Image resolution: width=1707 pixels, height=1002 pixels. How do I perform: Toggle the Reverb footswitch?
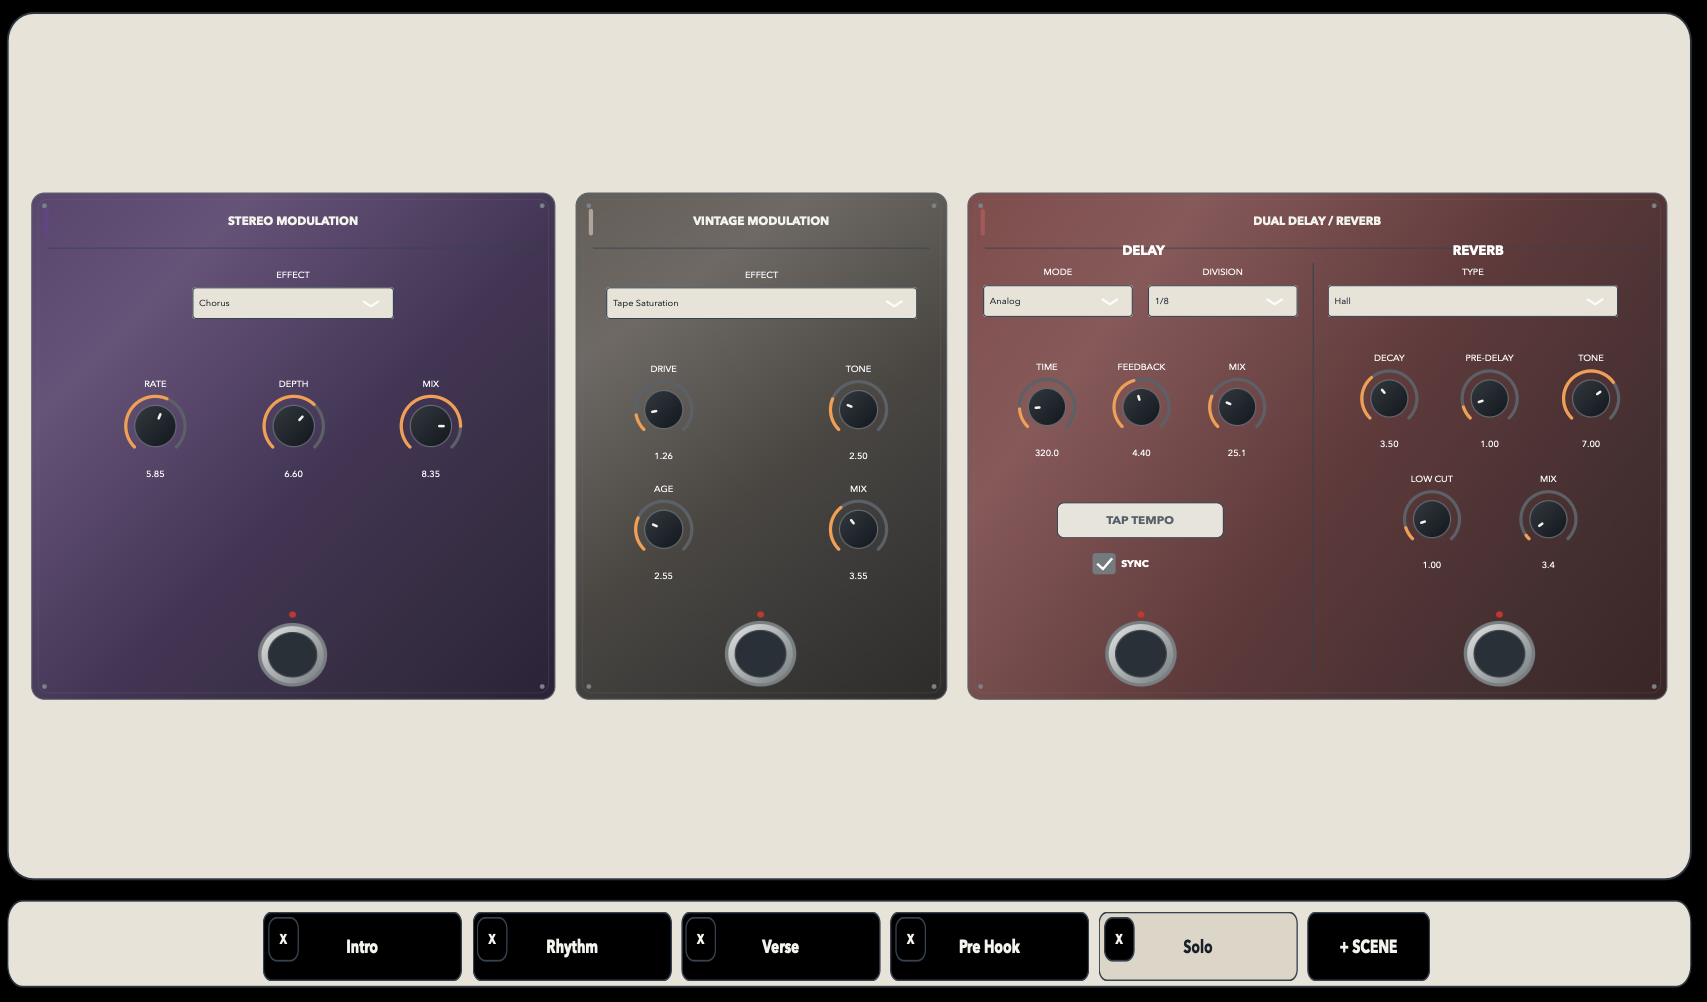click(x=1499, y=654)
